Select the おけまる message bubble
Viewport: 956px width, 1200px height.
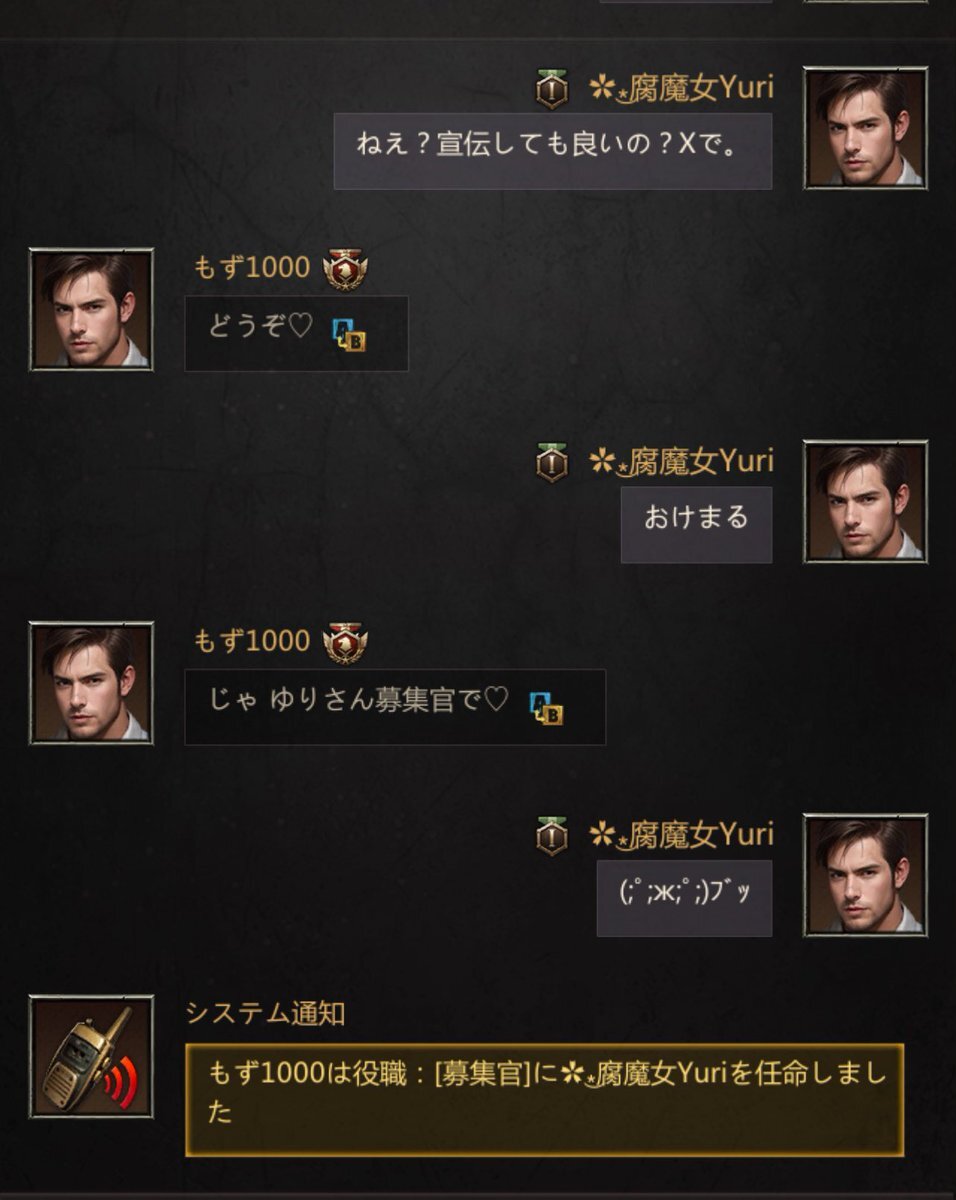(696, 524)
